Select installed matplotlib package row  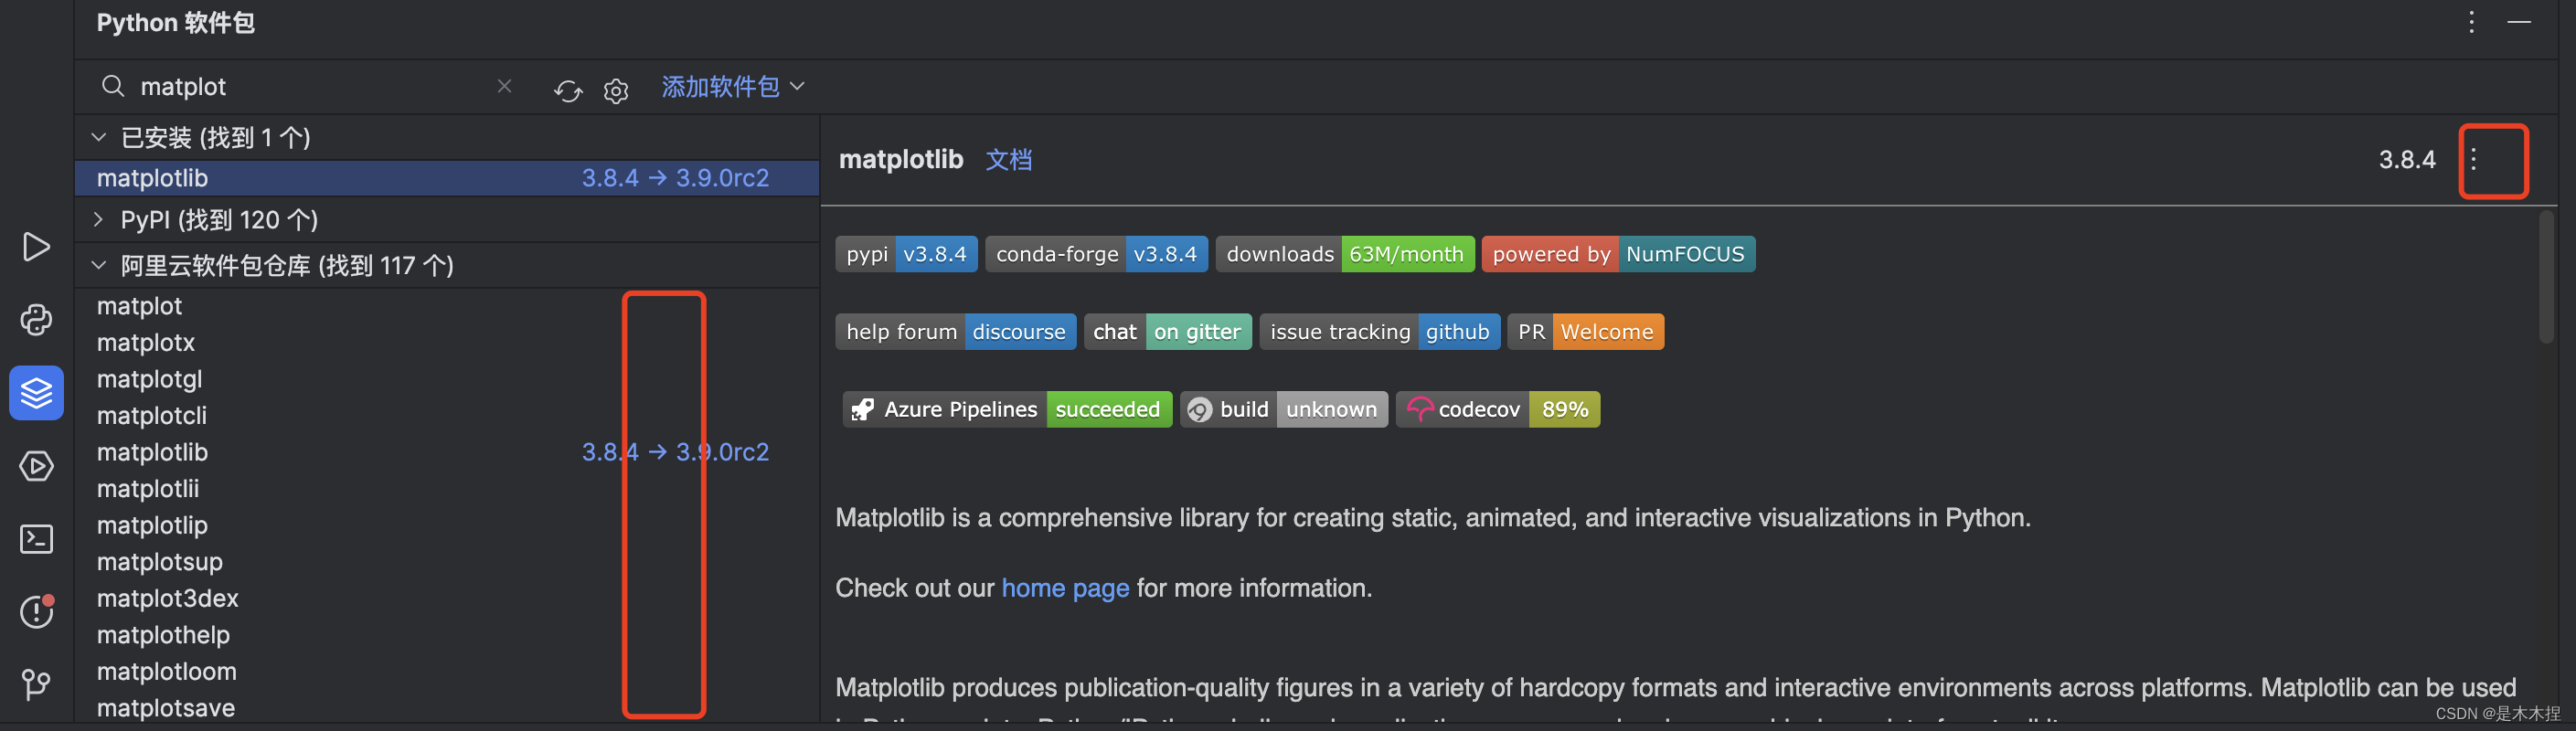[x=447, y=178]
